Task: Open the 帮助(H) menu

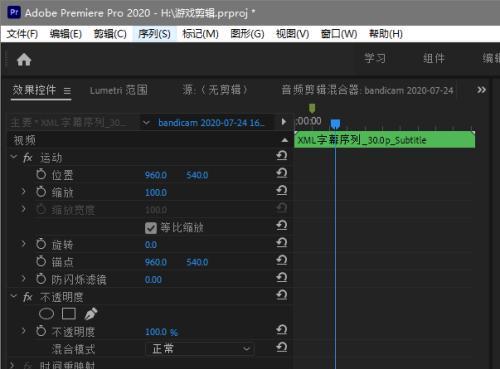Action: (x=386, y=34)
